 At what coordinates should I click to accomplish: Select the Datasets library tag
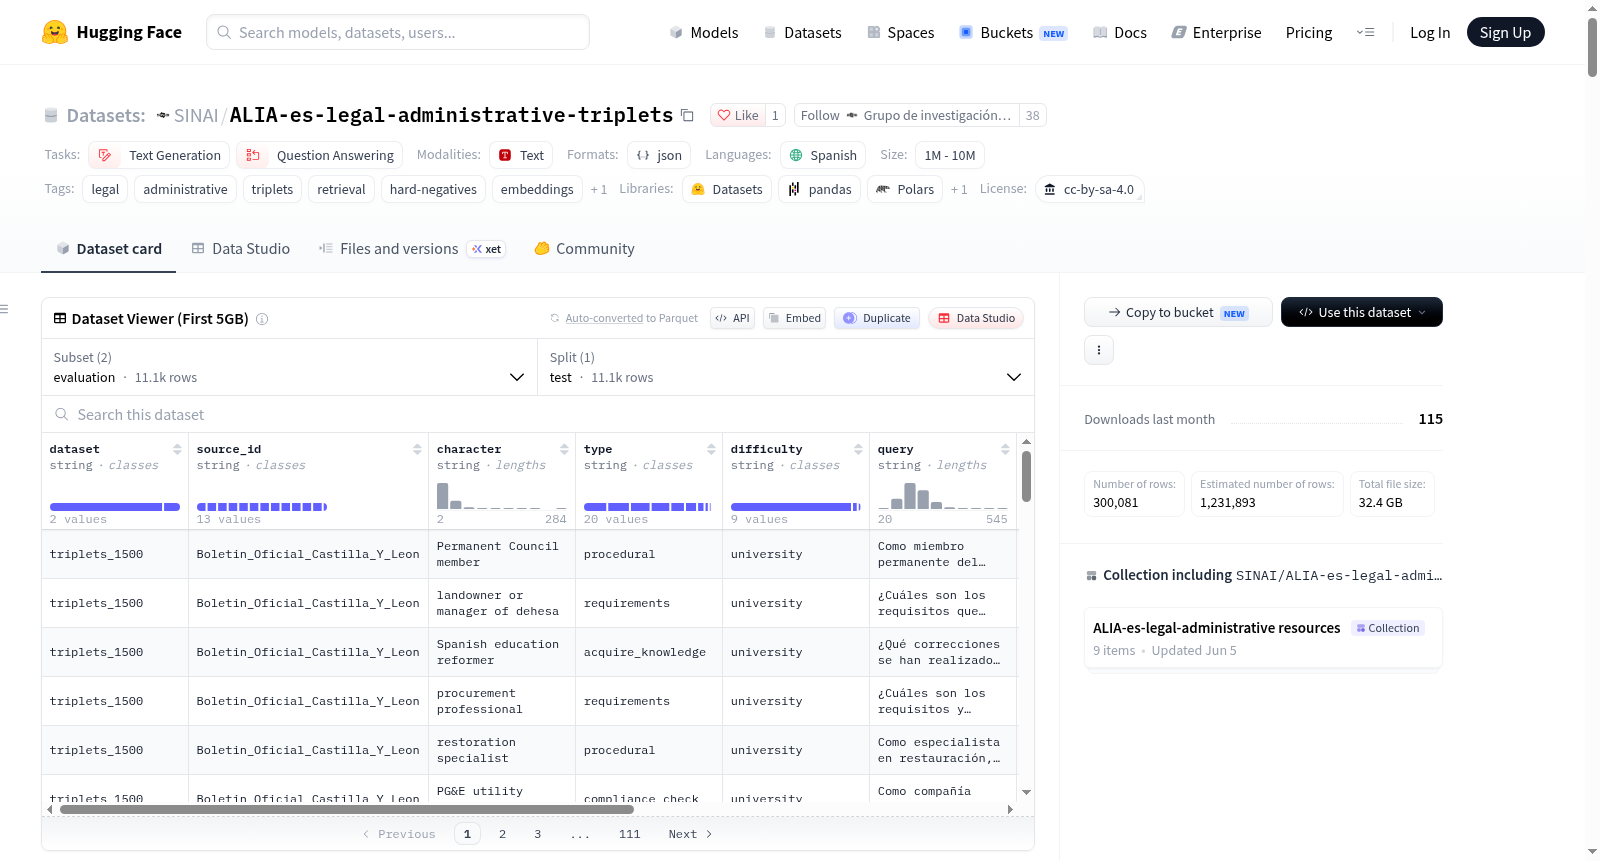(727, 189)
